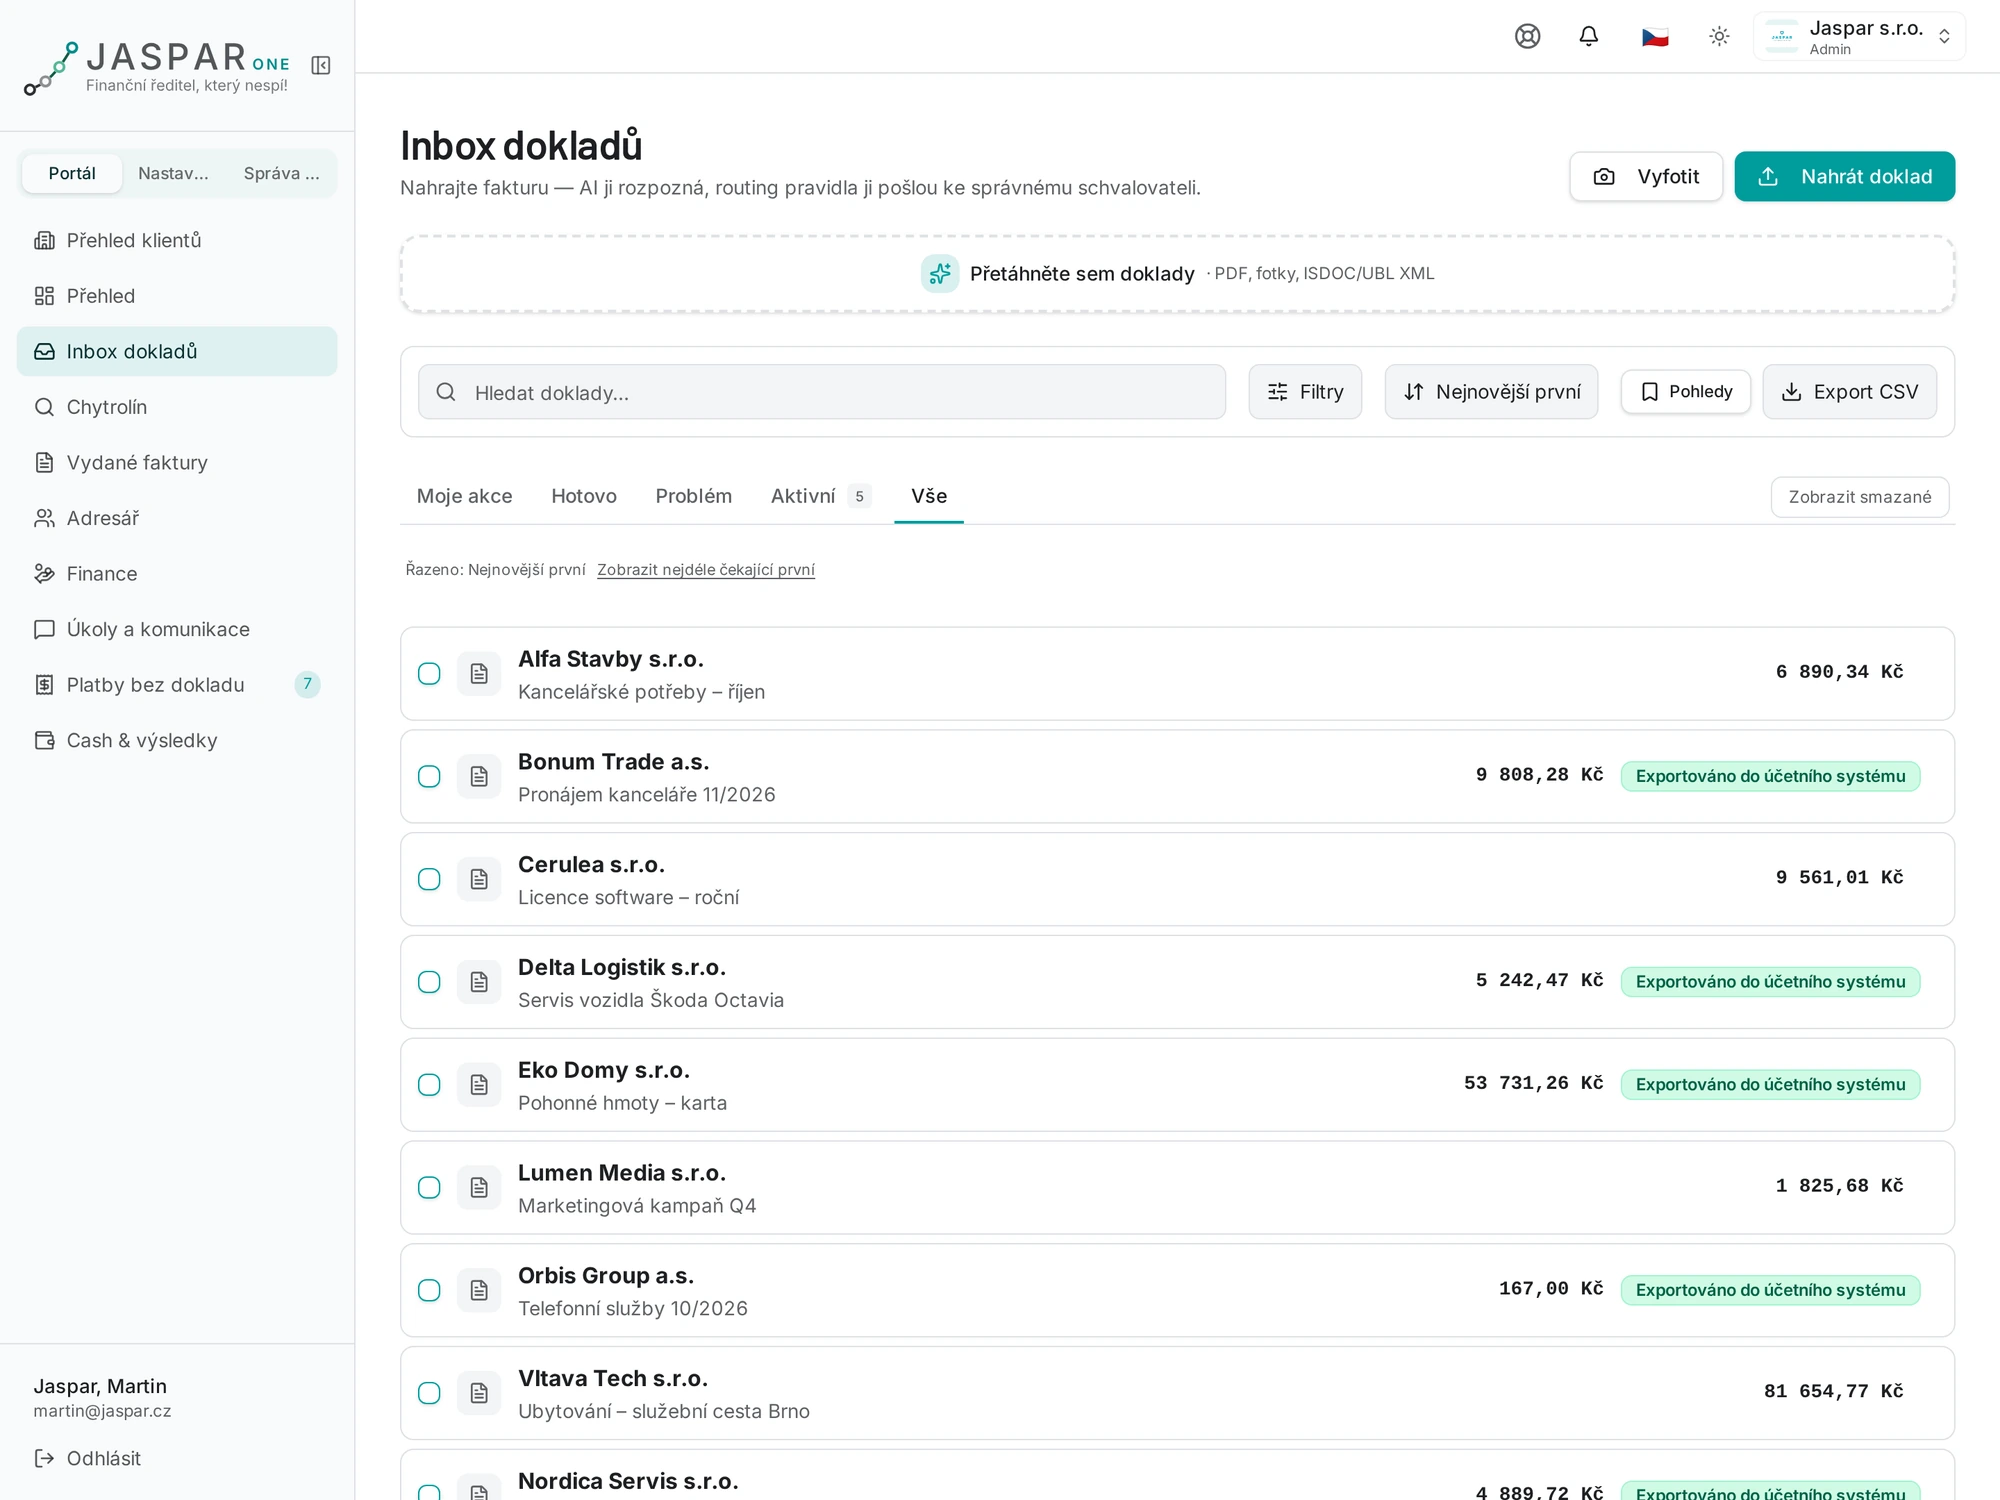The image size is (2000, 1500).
Task: Check the Cerulea s.r.o. row
Action: tap(429, 880)
